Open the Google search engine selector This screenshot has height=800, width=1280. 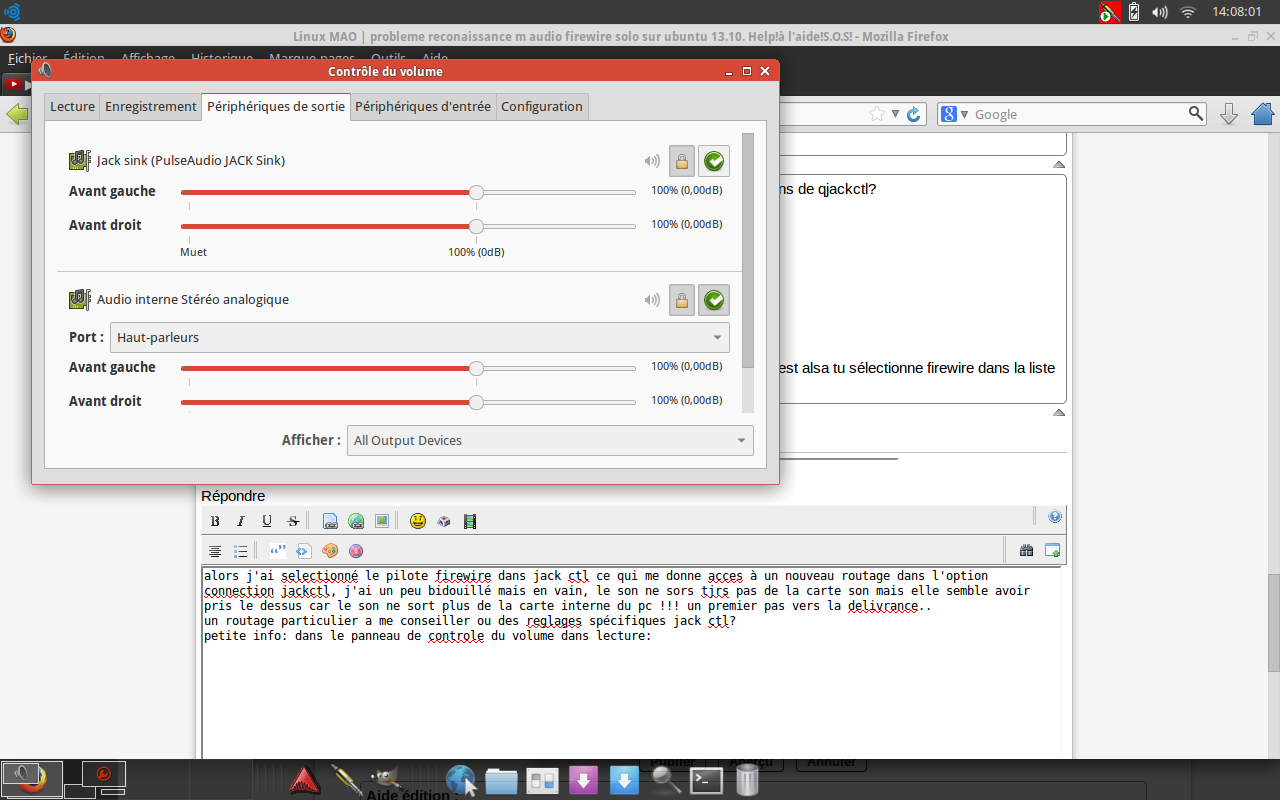(954, 114)
